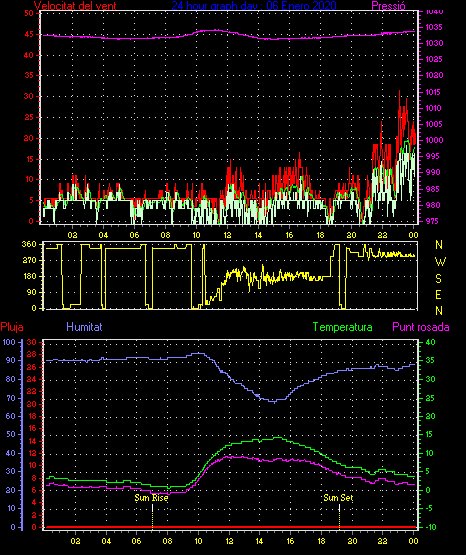Click the S compass letter beside direction chart

coord(438,279)
